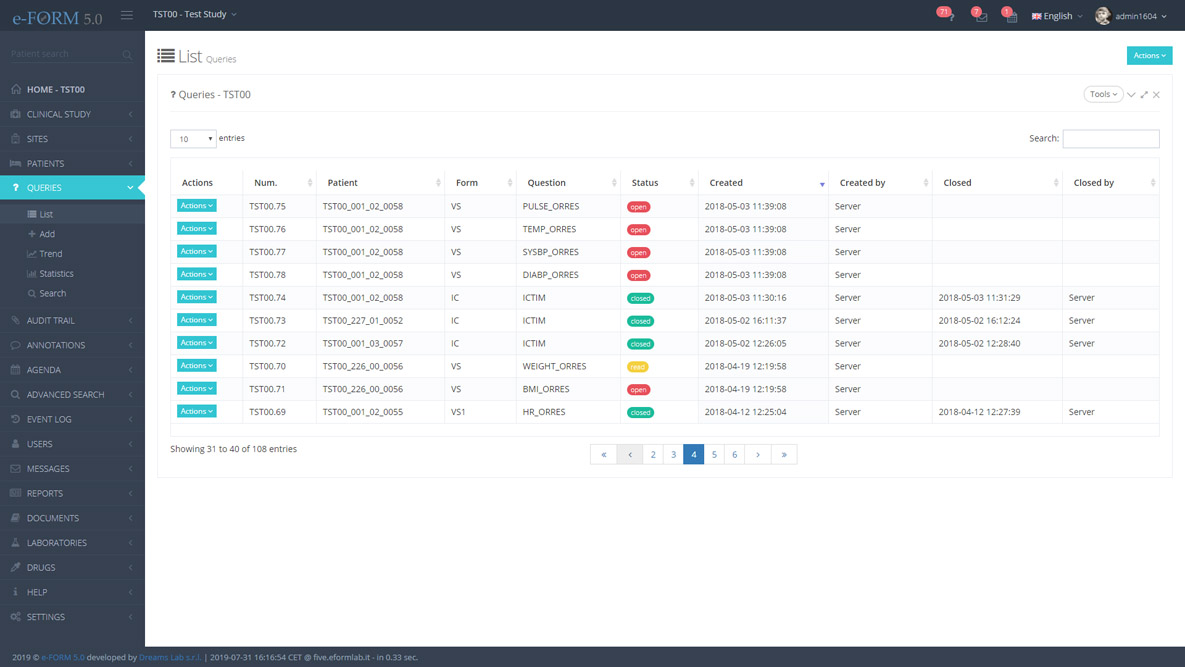This screenshot has height=667, width=1185.
Task: Open the messages envelope icon in header
Action: tap(981, 16)
